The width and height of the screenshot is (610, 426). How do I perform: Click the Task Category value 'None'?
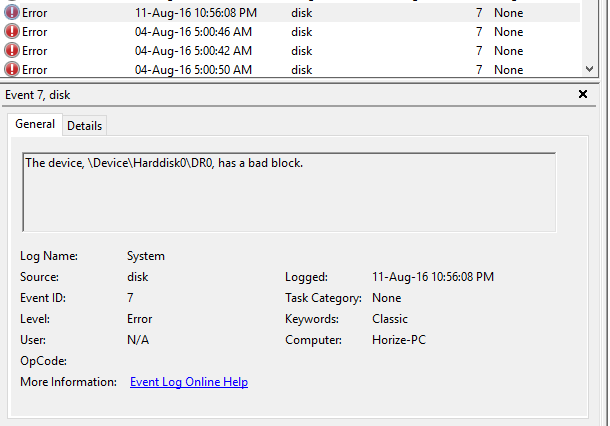coord(387,298)
